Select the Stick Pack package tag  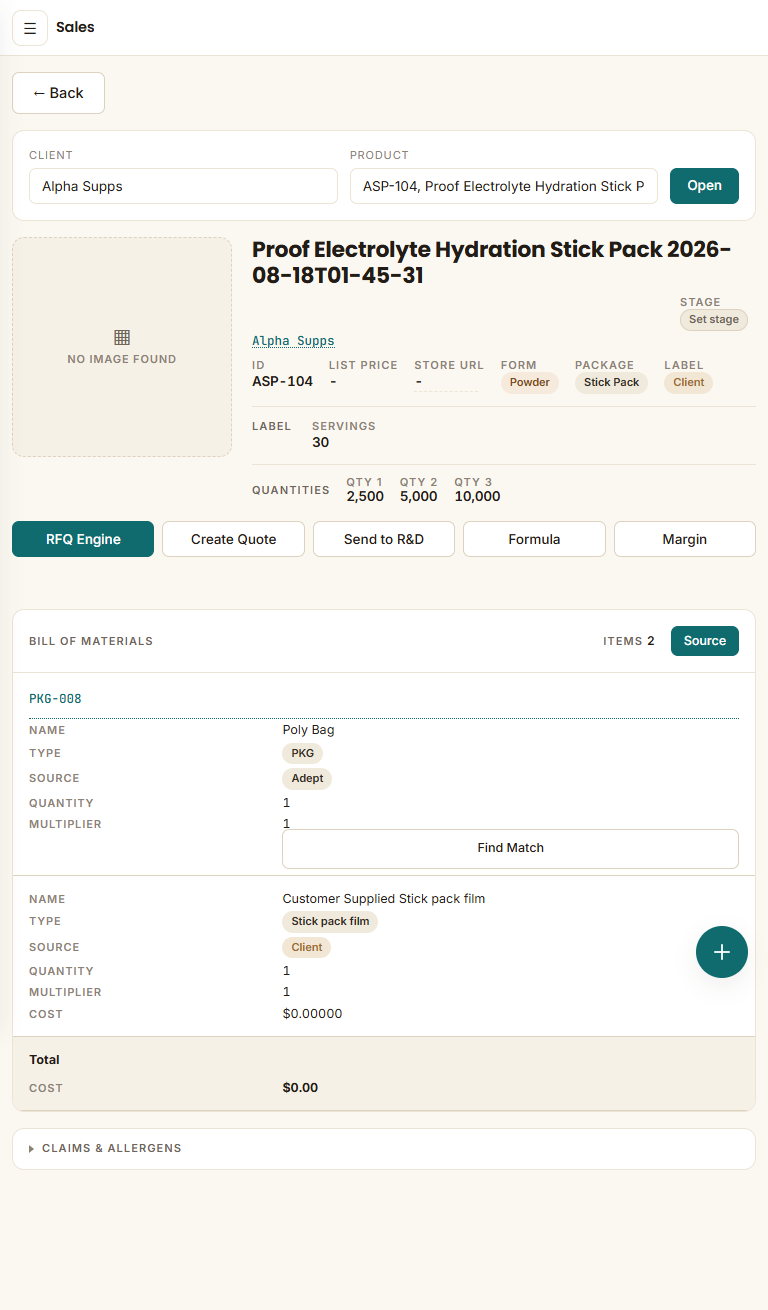pos(611,382)
